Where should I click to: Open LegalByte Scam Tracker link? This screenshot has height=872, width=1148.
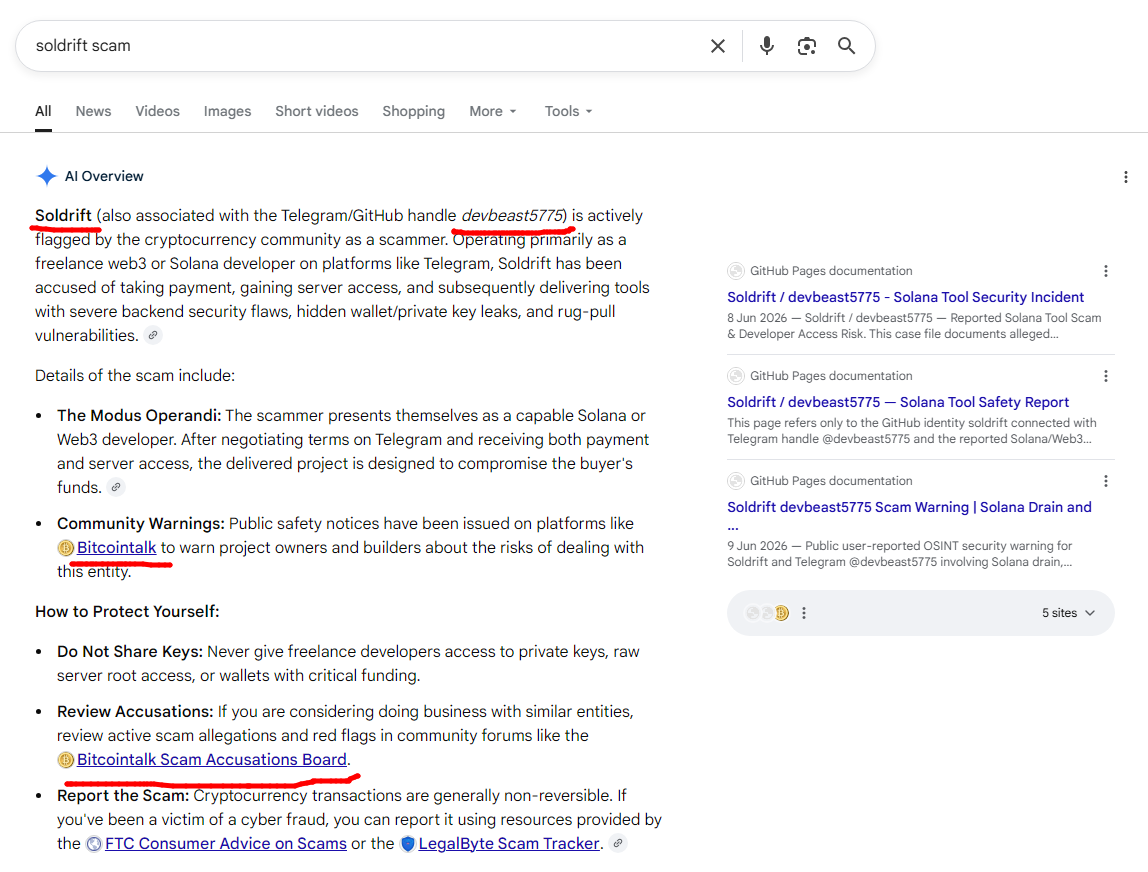pyautogui.click(x=509, y=843)
